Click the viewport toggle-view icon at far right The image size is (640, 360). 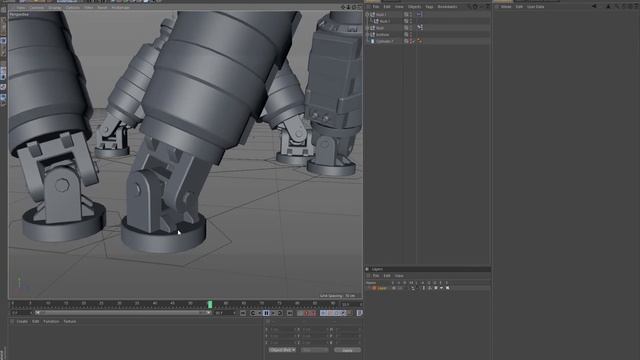click(x=360, y=7)
